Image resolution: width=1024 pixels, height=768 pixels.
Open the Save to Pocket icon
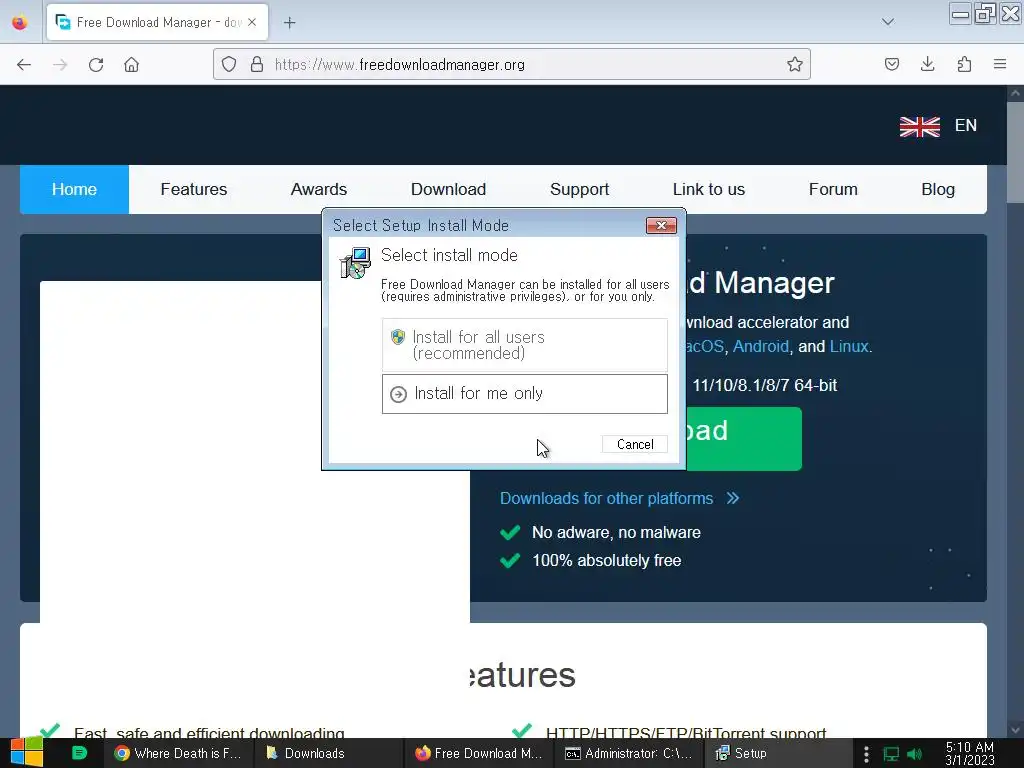(892, 65)
